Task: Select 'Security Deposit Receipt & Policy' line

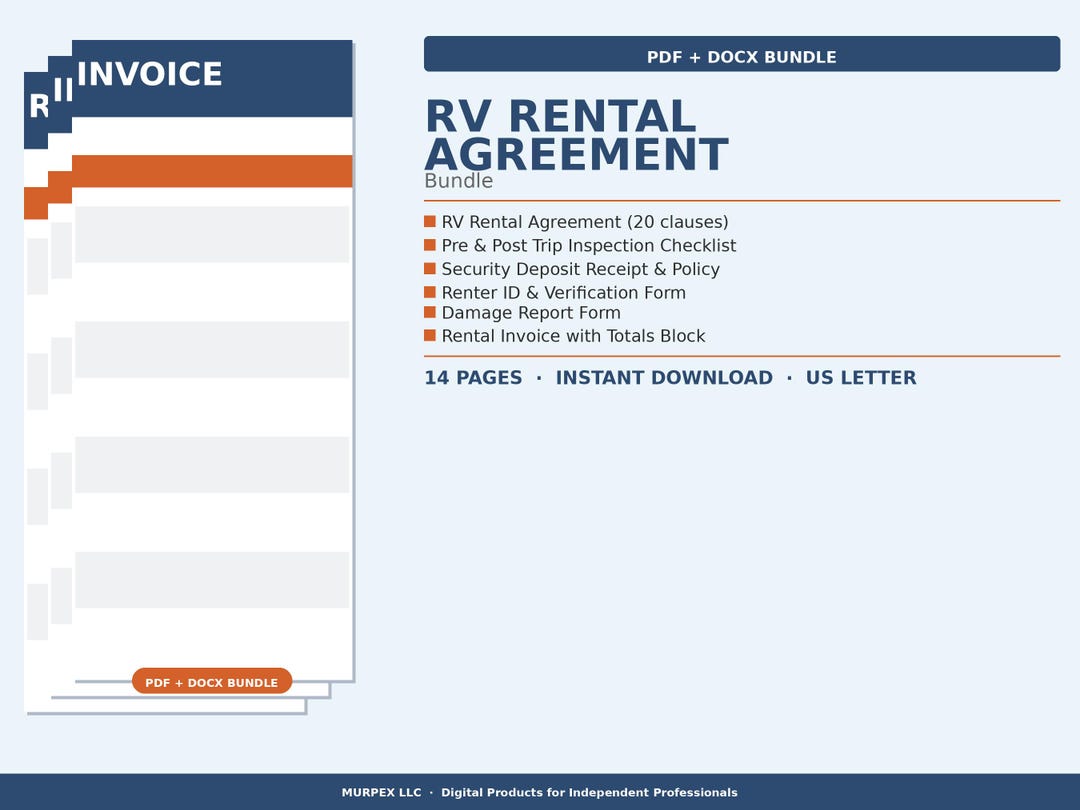Action: (581, 269)
